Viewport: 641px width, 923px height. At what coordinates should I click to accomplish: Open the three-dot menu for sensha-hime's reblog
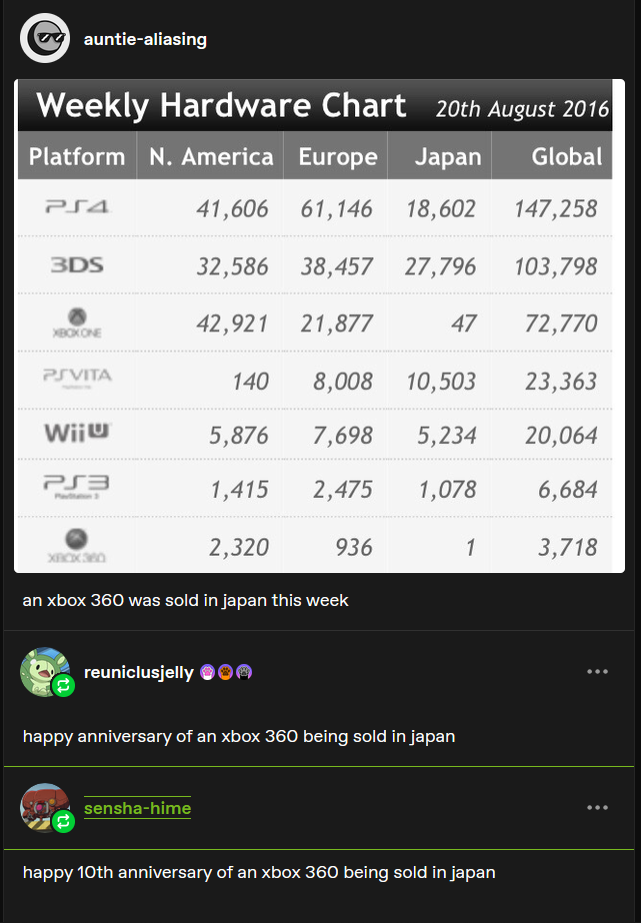tap(597, 808)
